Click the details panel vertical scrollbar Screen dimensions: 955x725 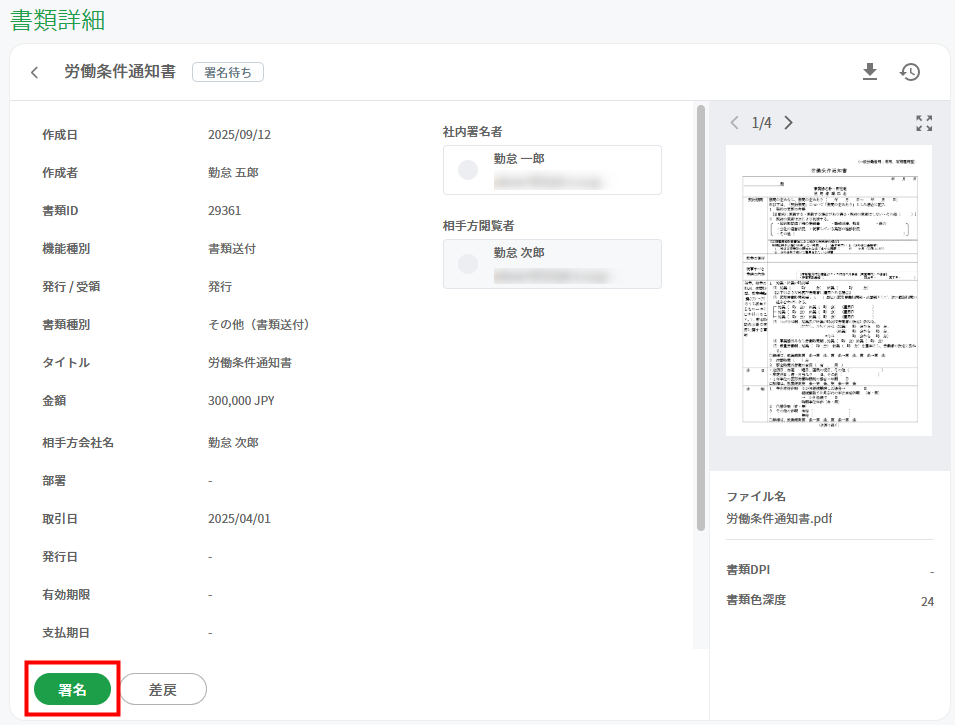tap(700, 320)
